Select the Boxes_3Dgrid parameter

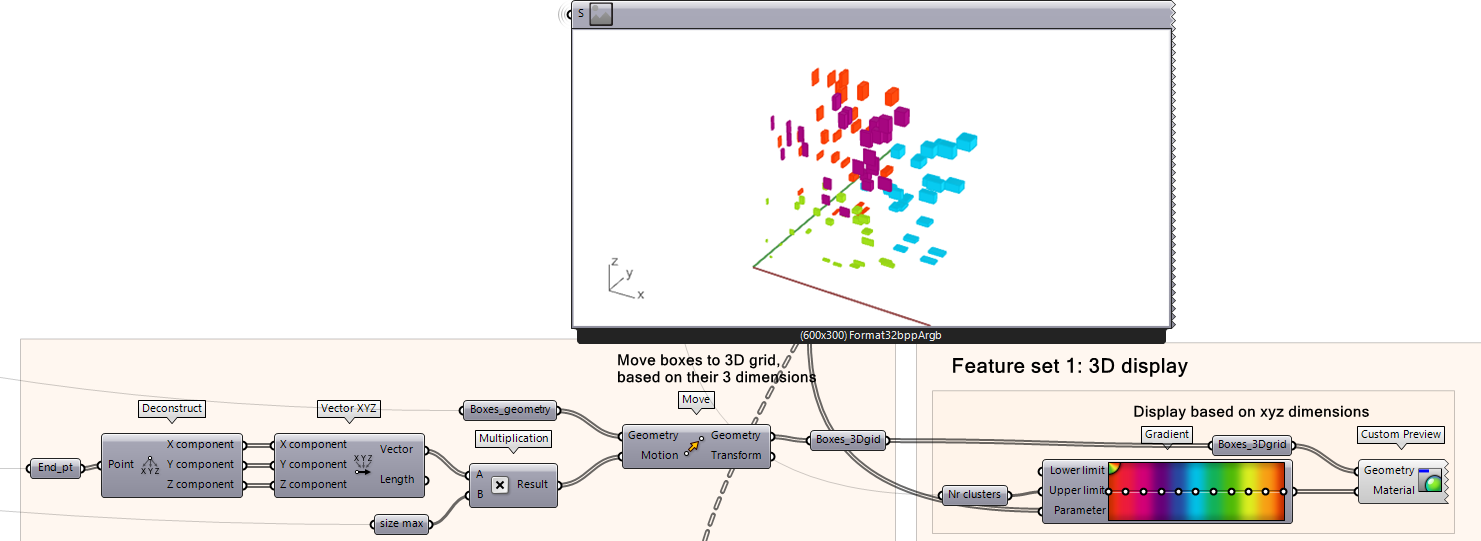1253,445
